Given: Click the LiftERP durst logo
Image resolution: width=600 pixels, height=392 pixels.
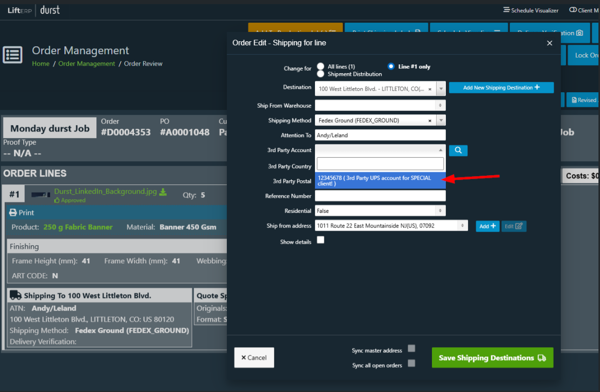Looking at the screenshot, I should coord(34,10).
